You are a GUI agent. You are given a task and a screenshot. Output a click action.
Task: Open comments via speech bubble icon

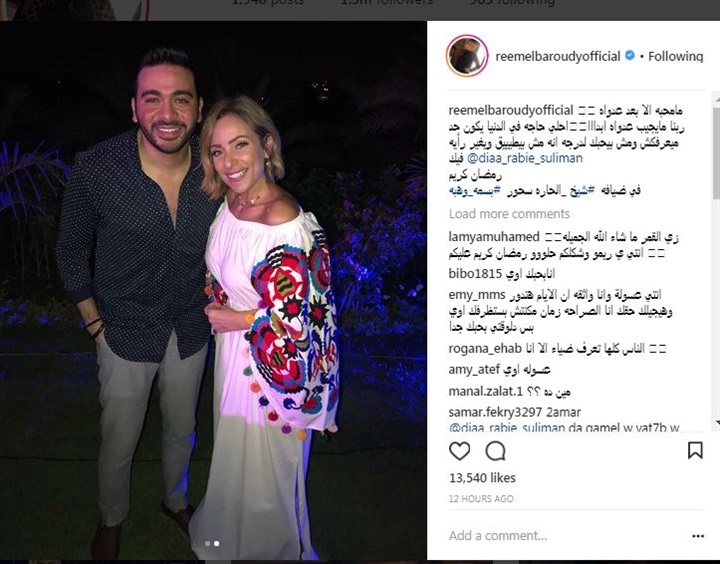[x=495, y=451]
